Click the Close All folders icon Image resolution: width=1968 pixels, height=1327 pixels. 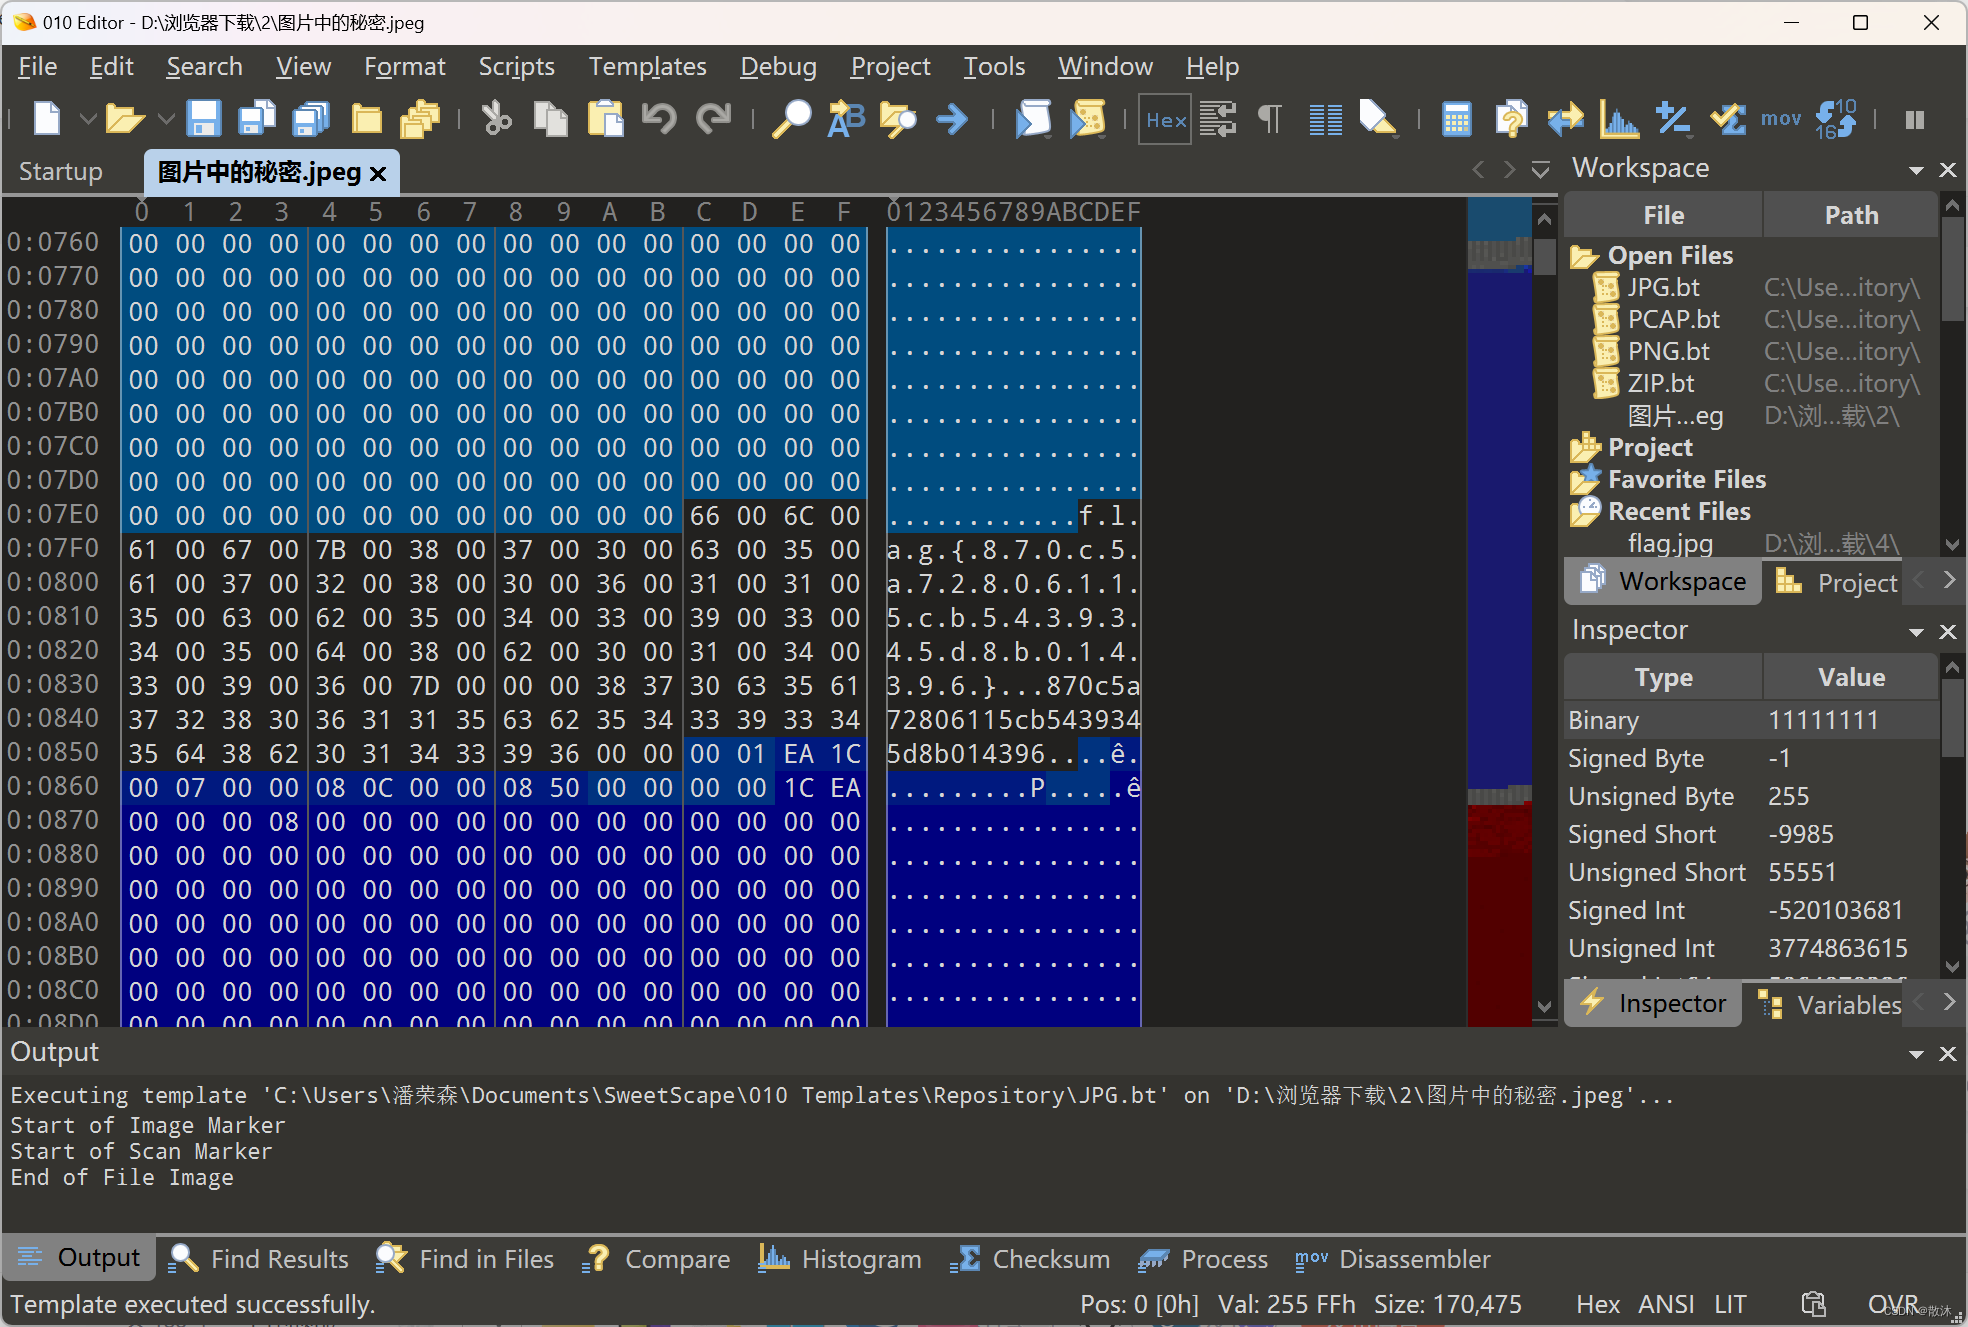point(420,119)
